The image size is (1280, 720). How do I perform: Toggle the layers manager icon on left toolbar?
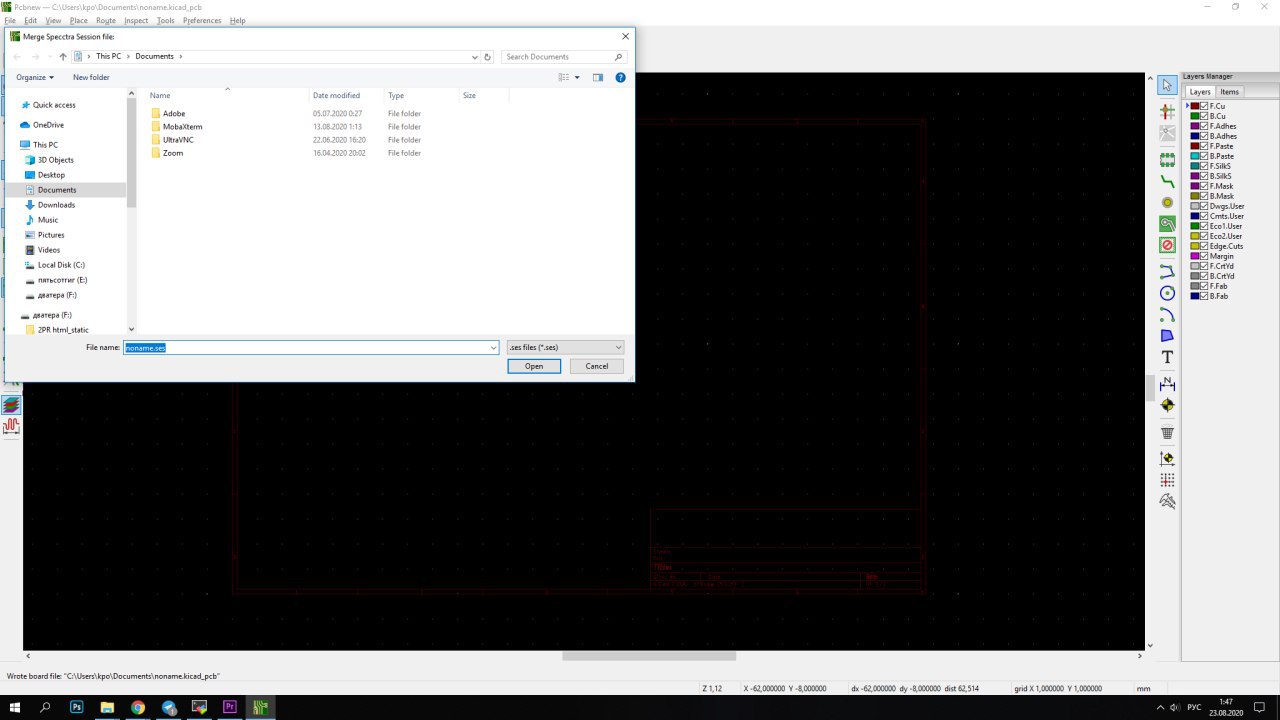(11, 405)
